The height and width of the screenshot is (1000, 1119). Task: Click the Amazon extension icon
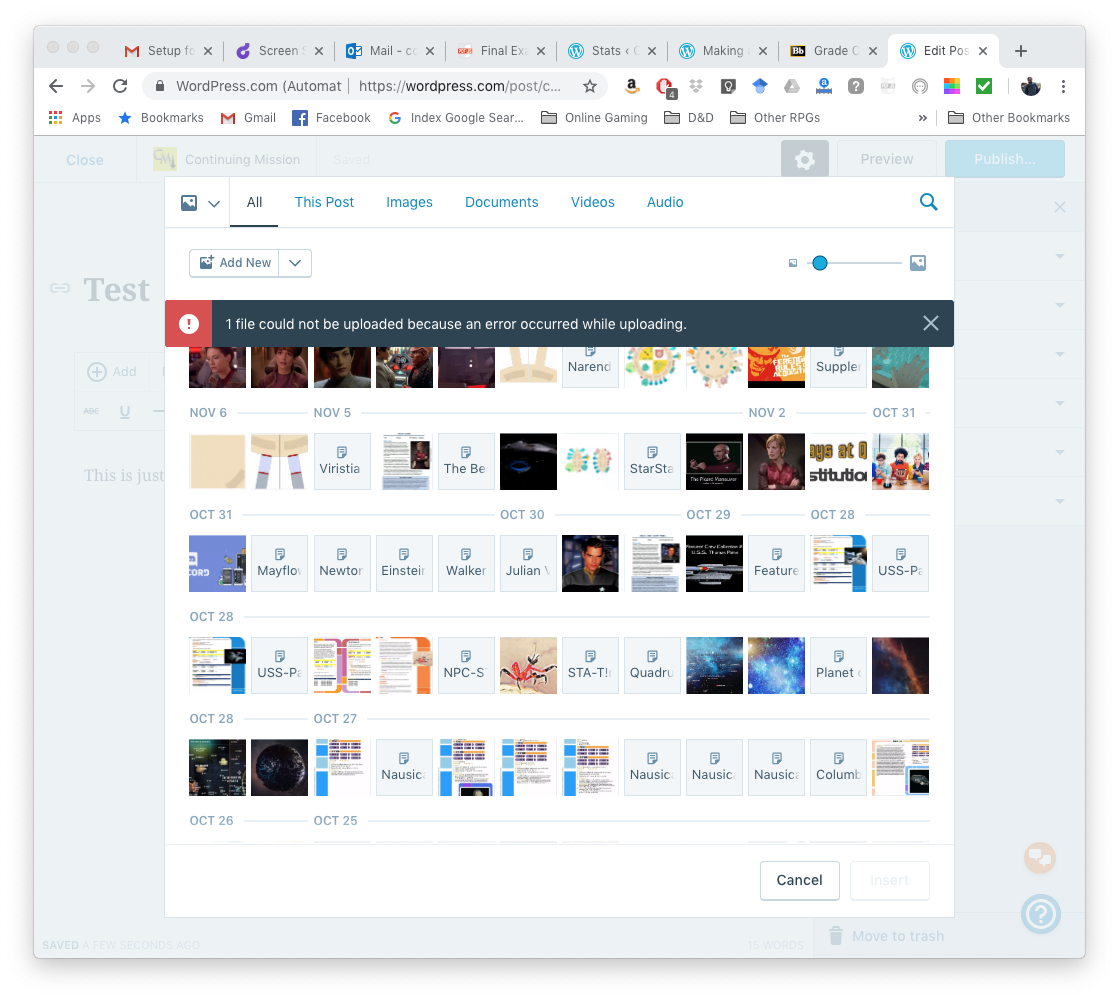point(632,86)
